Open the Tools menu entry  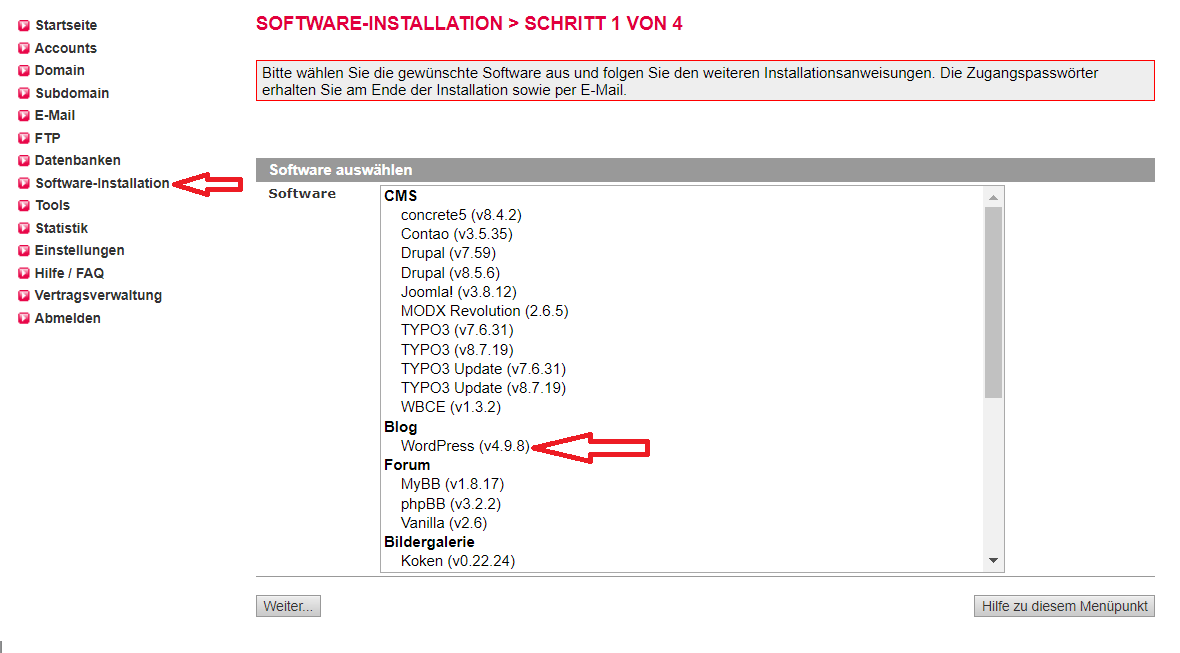pyautogui.click(x=53, y=205)
